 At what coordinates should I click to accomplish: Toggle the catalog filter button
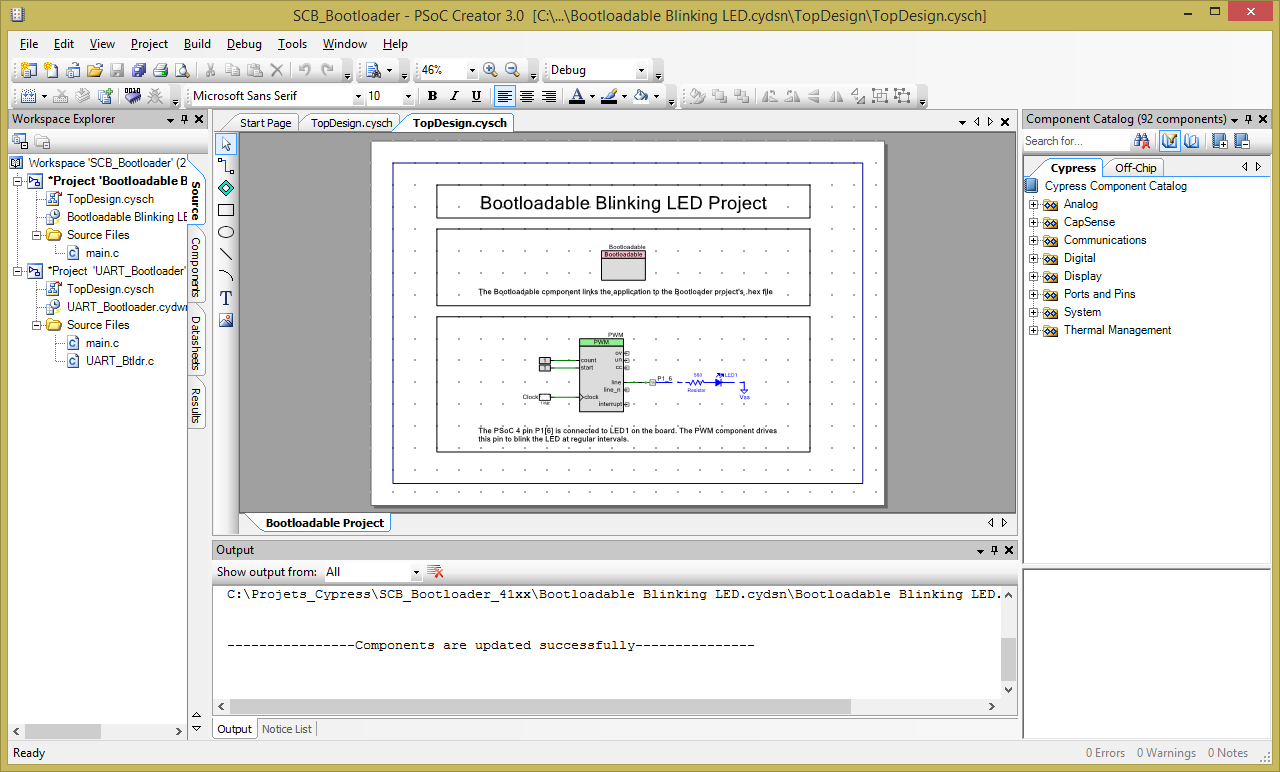(1169, 141)
